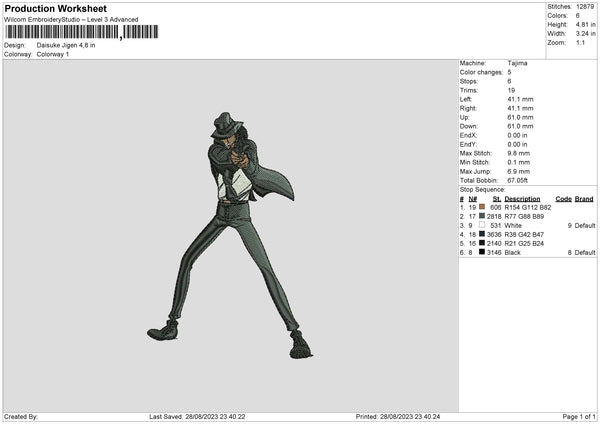The height and width of the screenshot is (424, 600).
Task: Click the Trims value 19
Action: click(511, 90)
